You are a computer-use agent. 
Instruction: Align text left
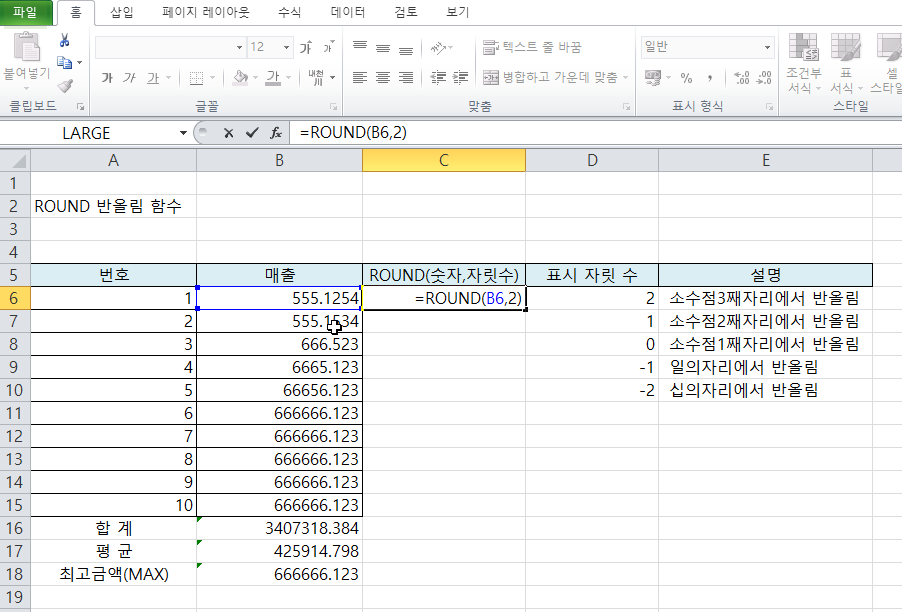pos(360,78)
